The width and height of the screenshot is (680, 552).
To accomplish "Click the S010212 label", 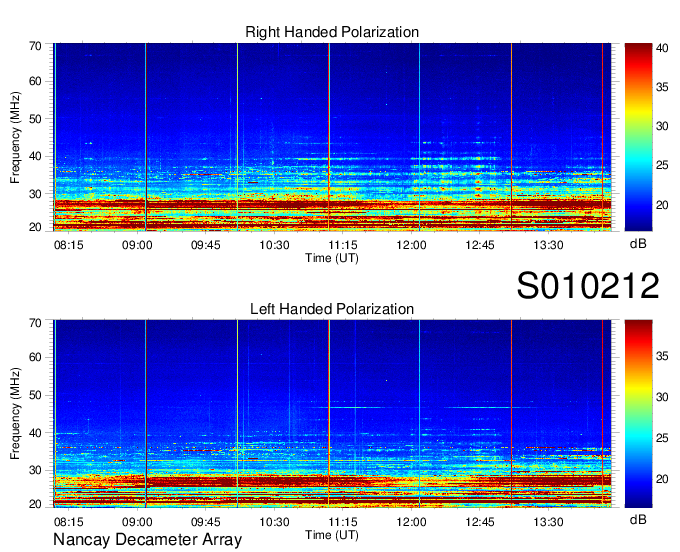I will point(588,285).
